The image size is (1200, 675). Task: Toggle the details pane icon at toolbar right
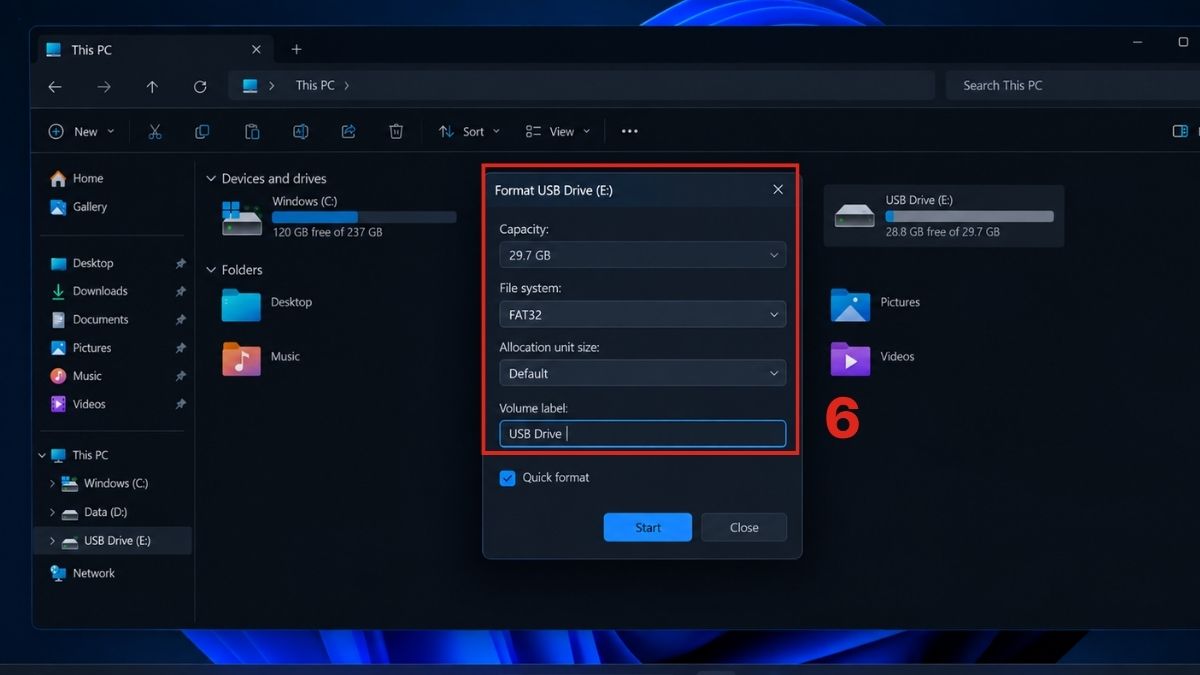1180,131
